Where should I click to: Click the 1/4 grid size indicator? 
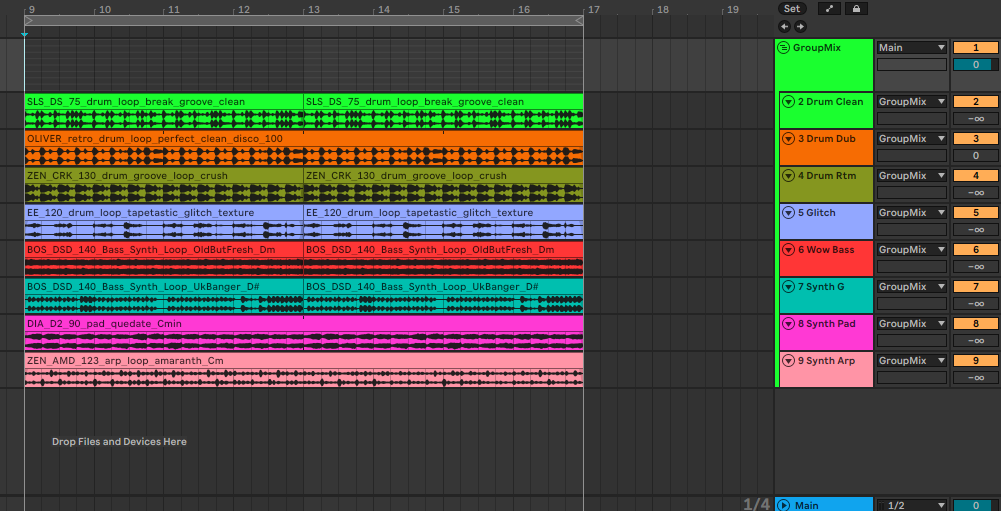pyautogui.click(x=756, y=505)
